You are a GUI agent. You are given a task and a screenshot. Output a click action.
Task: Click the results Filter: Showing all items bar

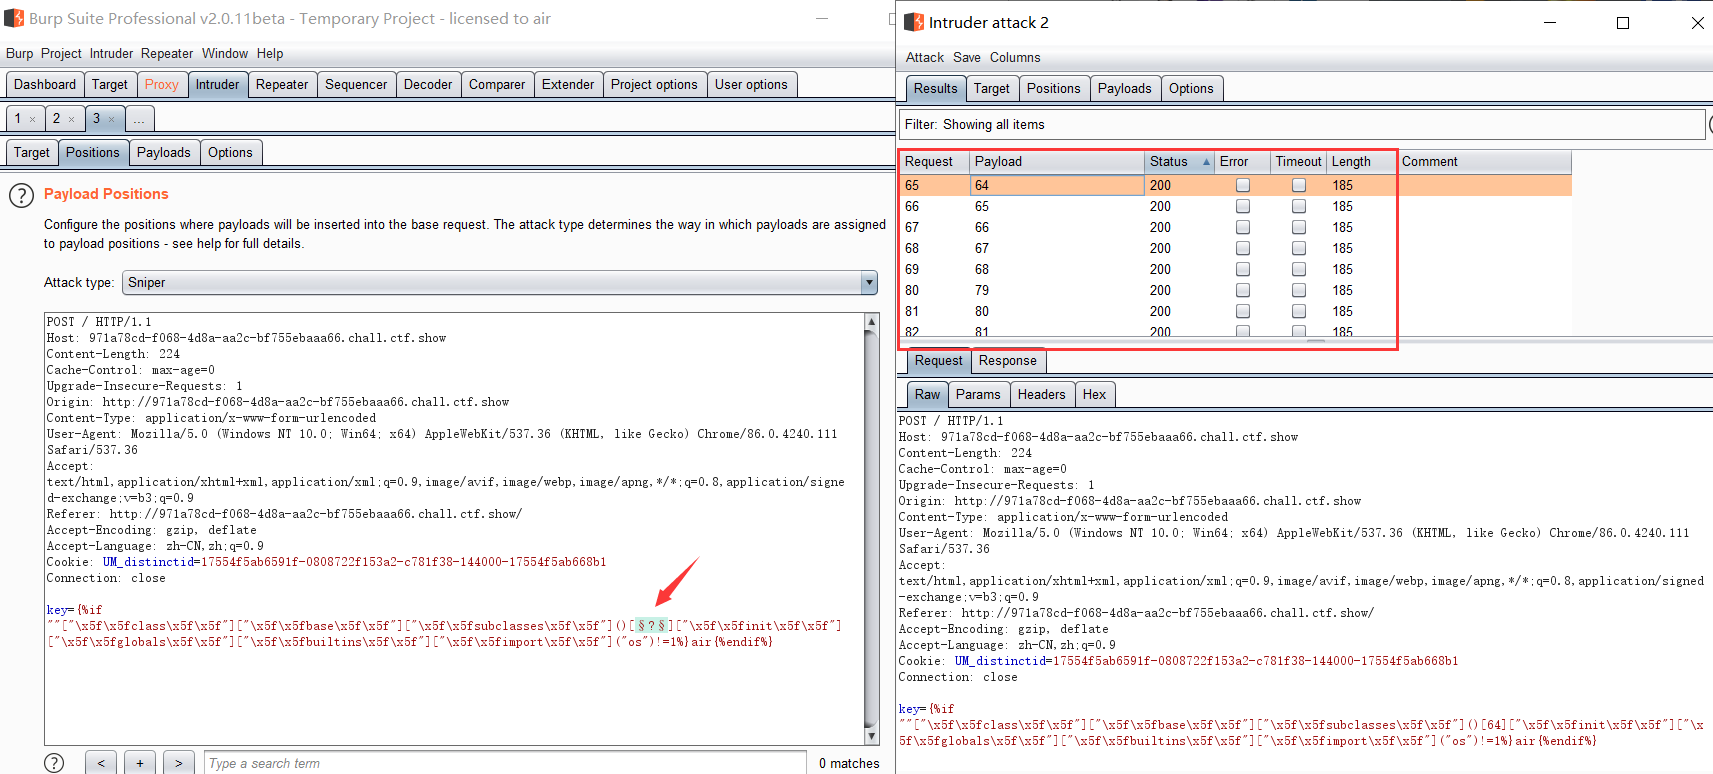click(1301, 125)
